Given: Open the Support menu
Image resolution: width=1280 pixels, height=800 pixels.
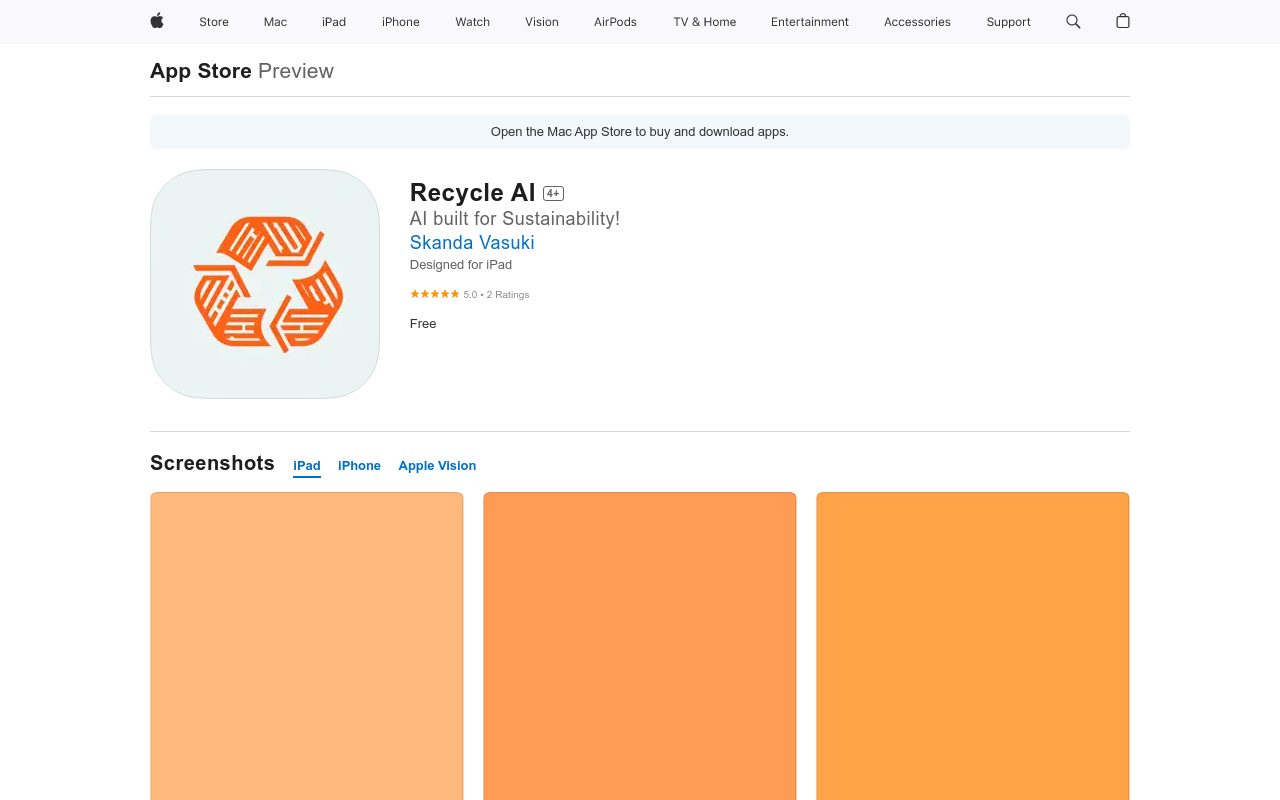Looking at the screenshot, I should pyautogui.click(x=1008, y=22).
